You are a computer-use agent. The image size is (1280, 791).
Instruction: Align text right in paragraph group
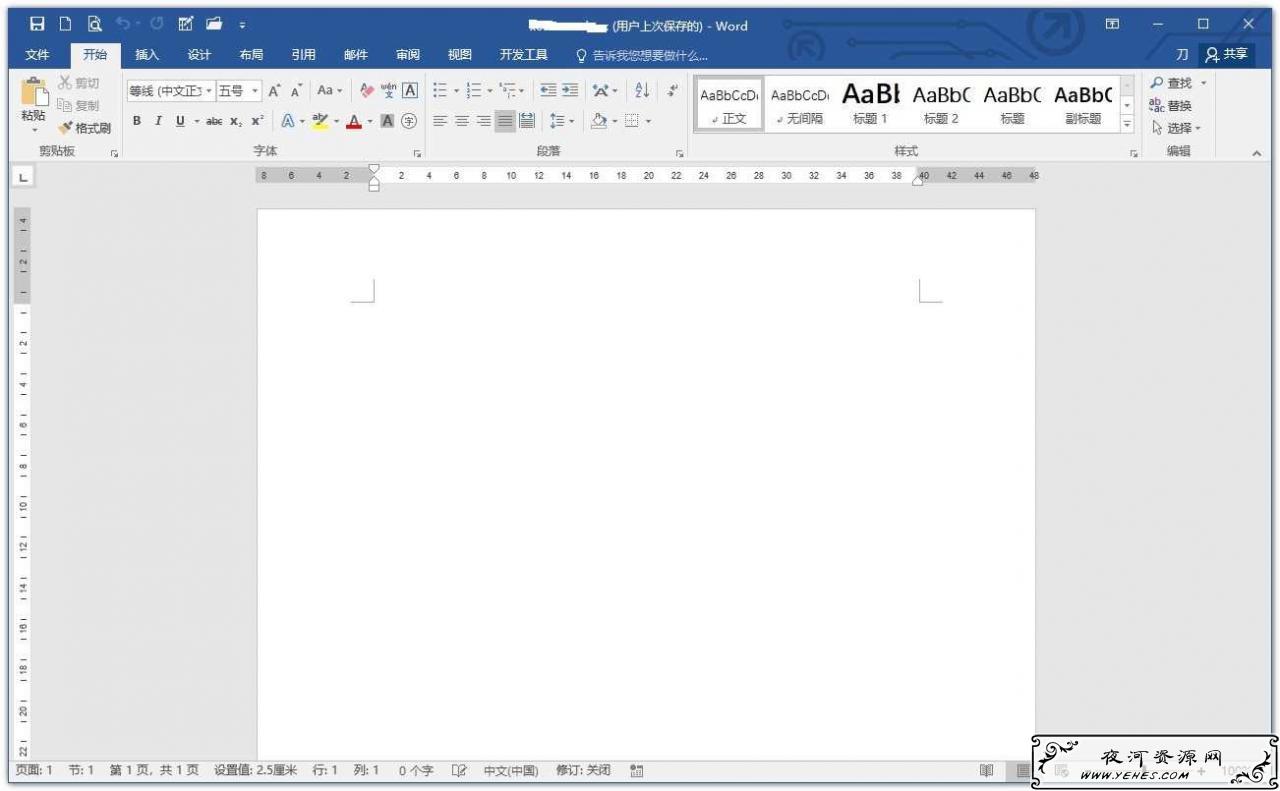[484, 121]
